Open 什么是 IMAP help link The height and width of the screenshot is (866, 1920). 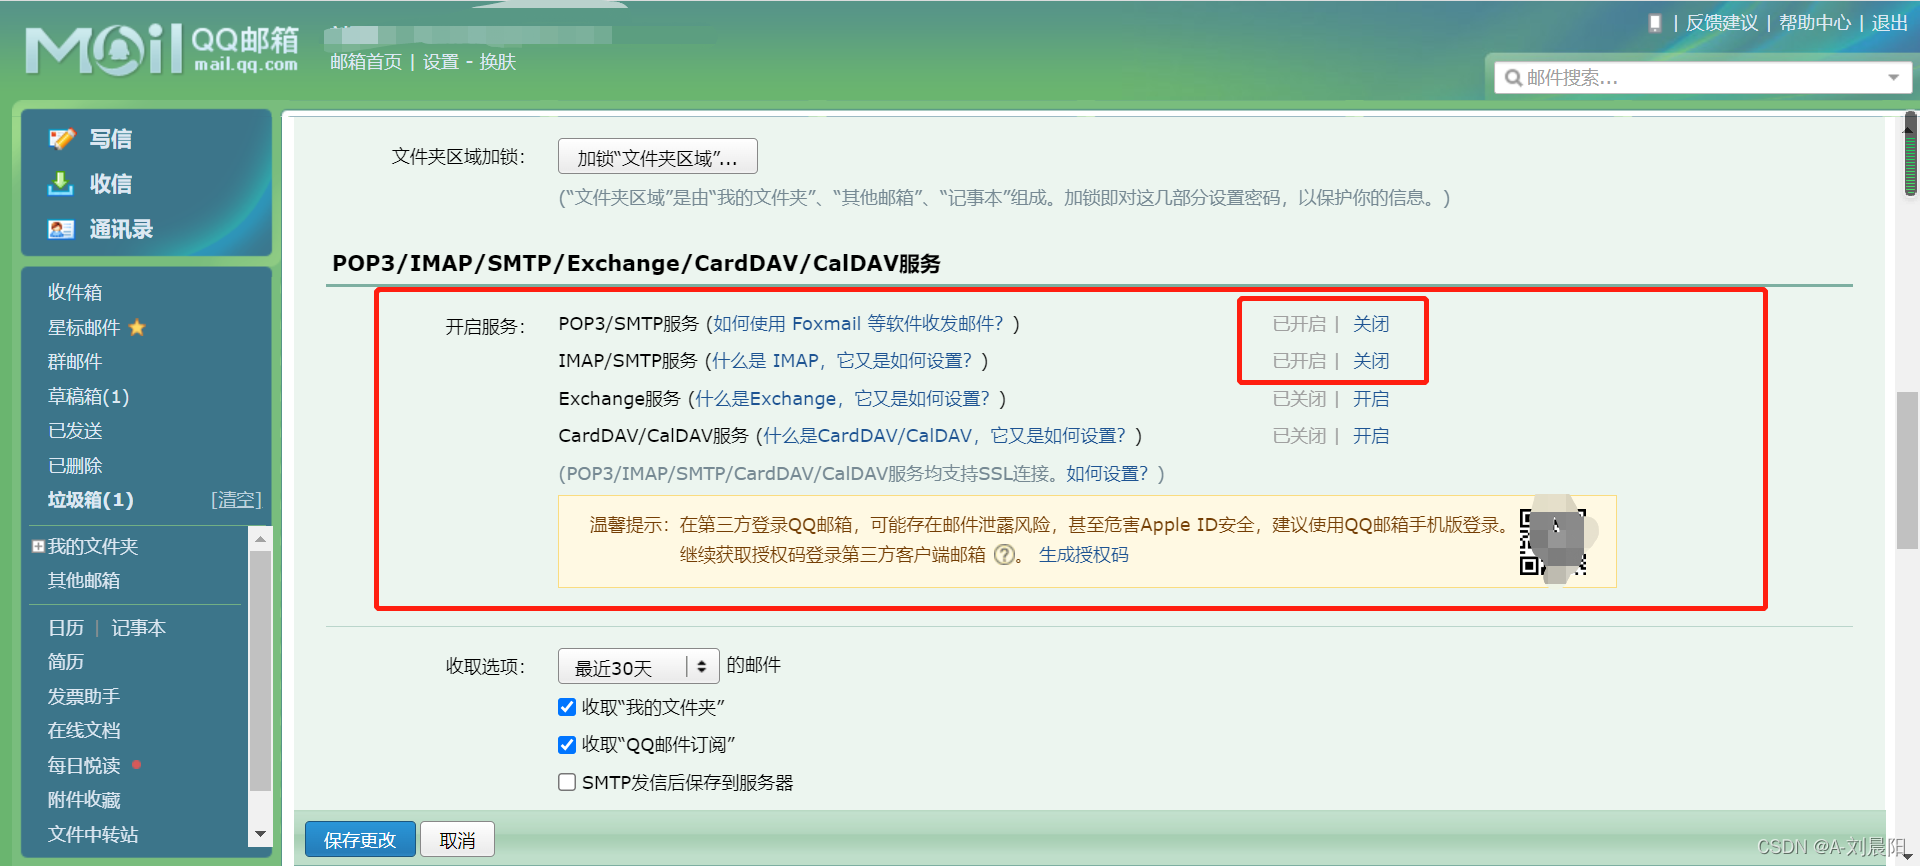842,361
